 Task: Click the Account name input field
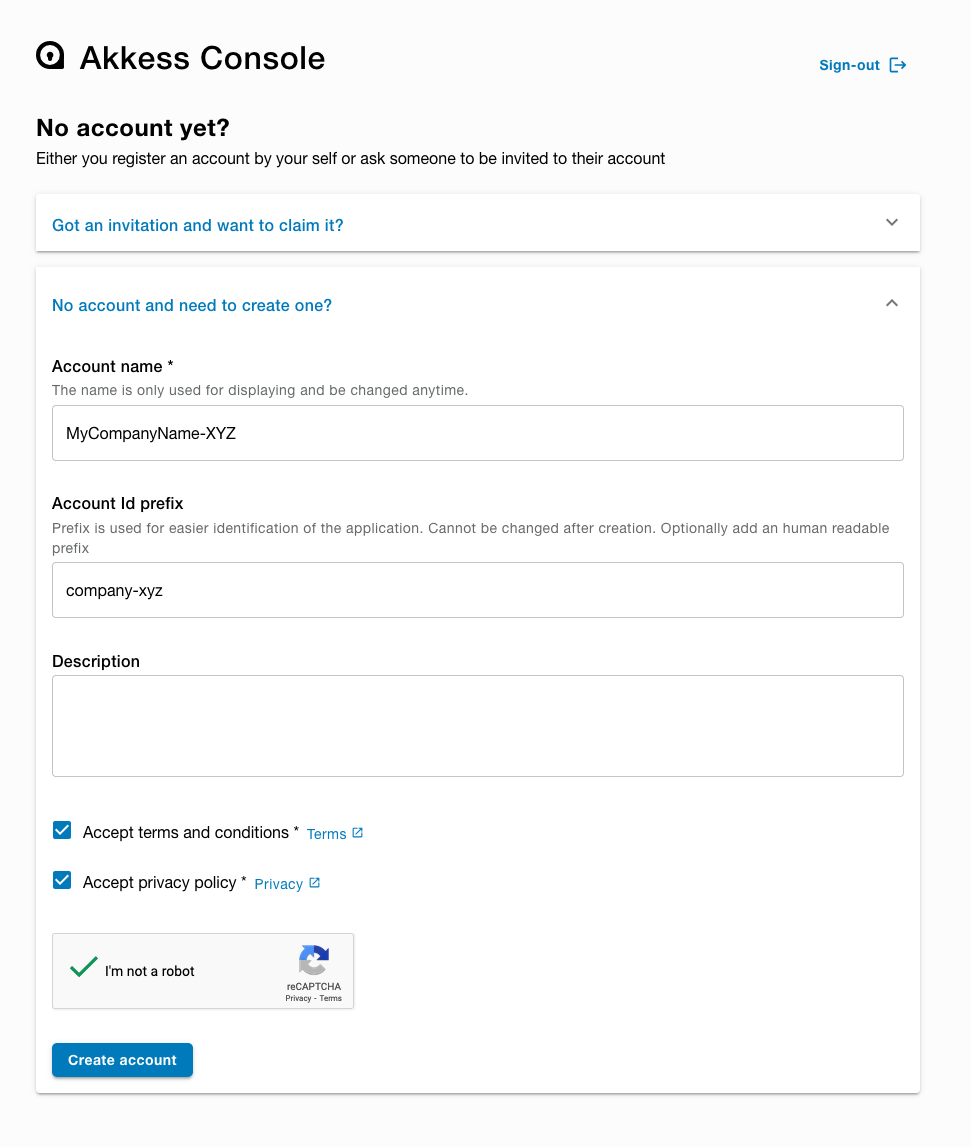tap(477, 433)
